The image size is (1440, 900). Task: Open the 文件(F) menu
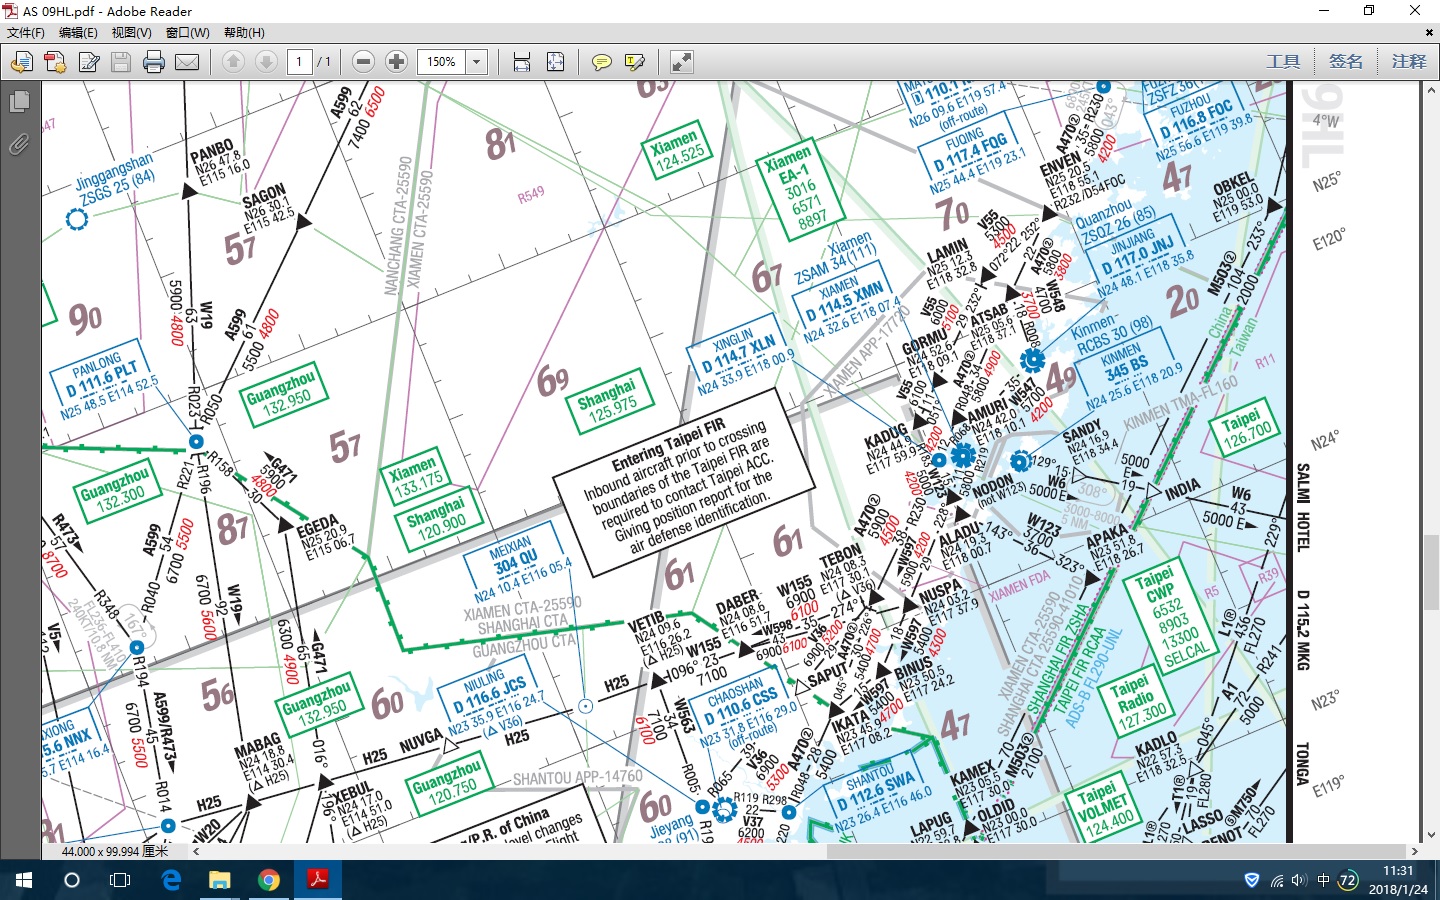tap(26, 33)
